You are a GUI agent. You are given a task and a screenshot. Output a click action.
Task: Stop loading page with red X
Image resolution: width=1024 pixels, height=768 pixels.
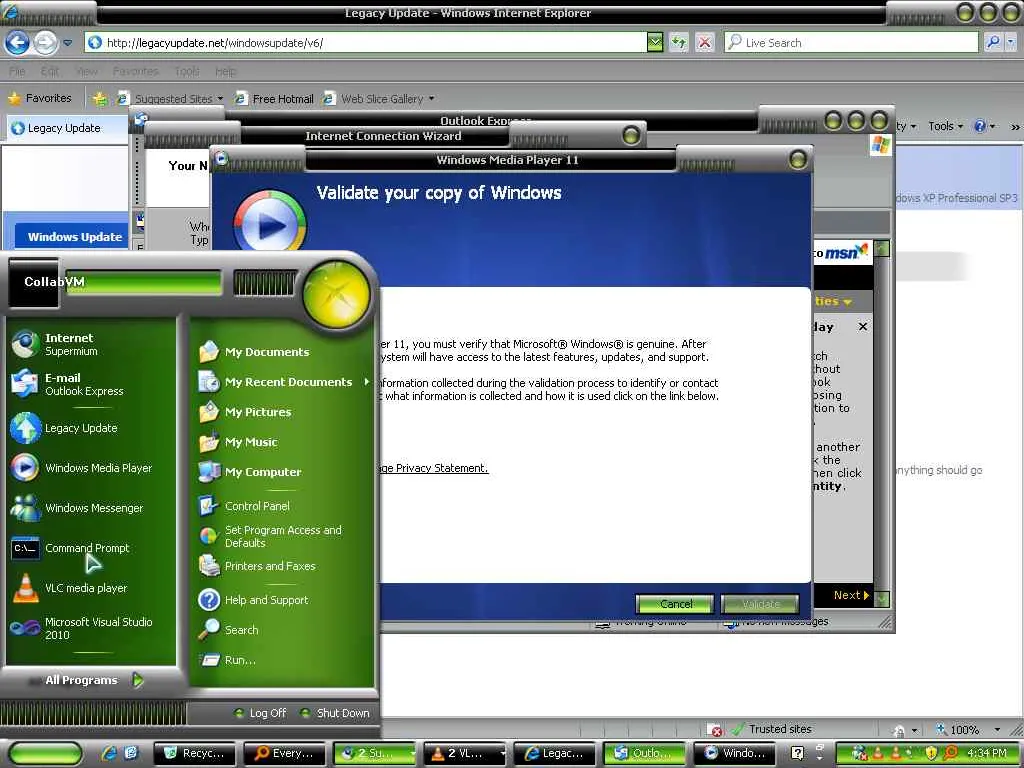pos(705,43)
